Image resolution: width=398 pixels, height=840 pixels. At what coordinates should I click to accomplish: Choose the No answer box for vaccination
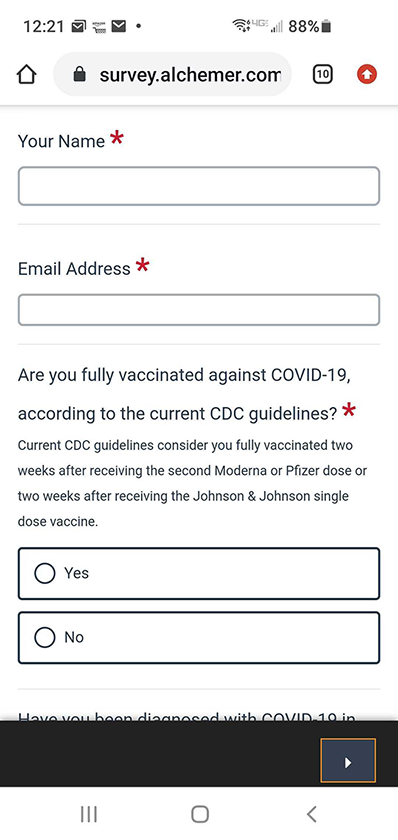[x=199, y=638]
